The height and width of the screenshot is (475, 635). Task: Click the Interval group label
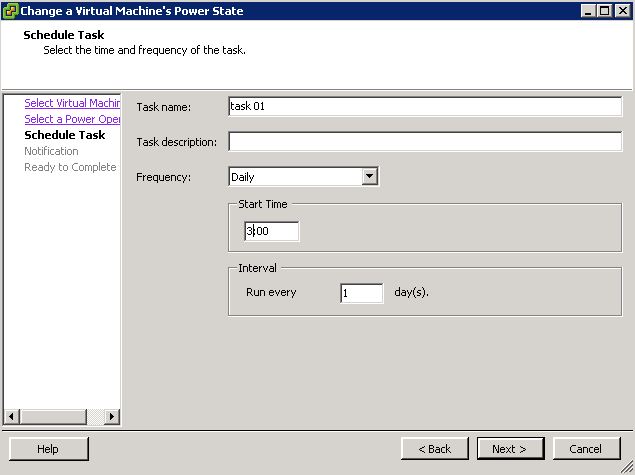[x=258, y=268]
